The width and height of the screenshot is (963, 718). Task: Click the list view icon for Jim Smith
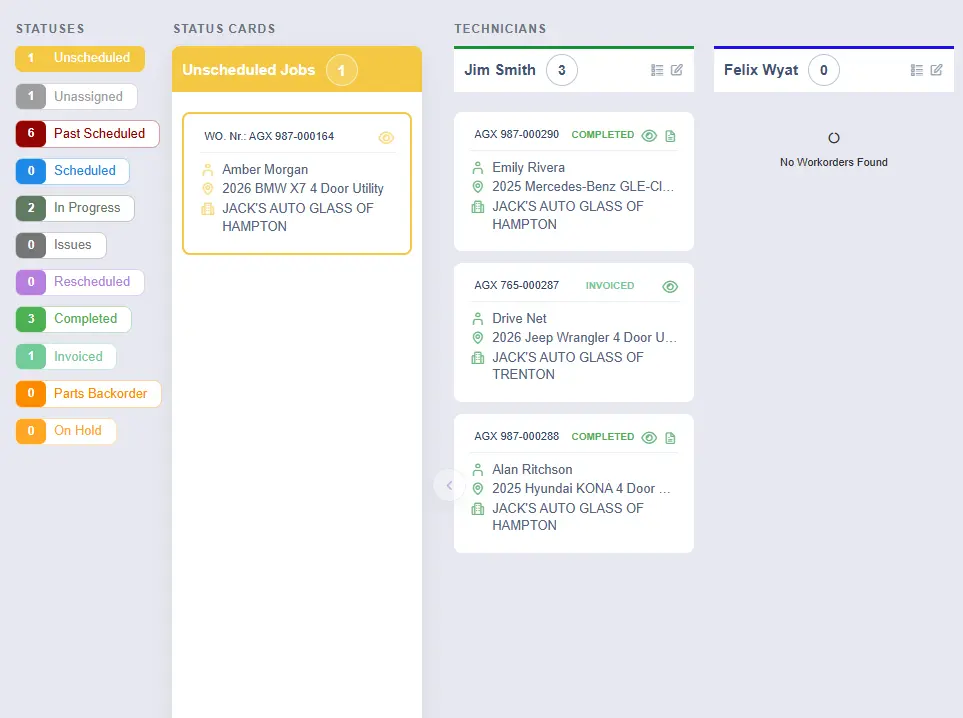(x=657, y=70)
